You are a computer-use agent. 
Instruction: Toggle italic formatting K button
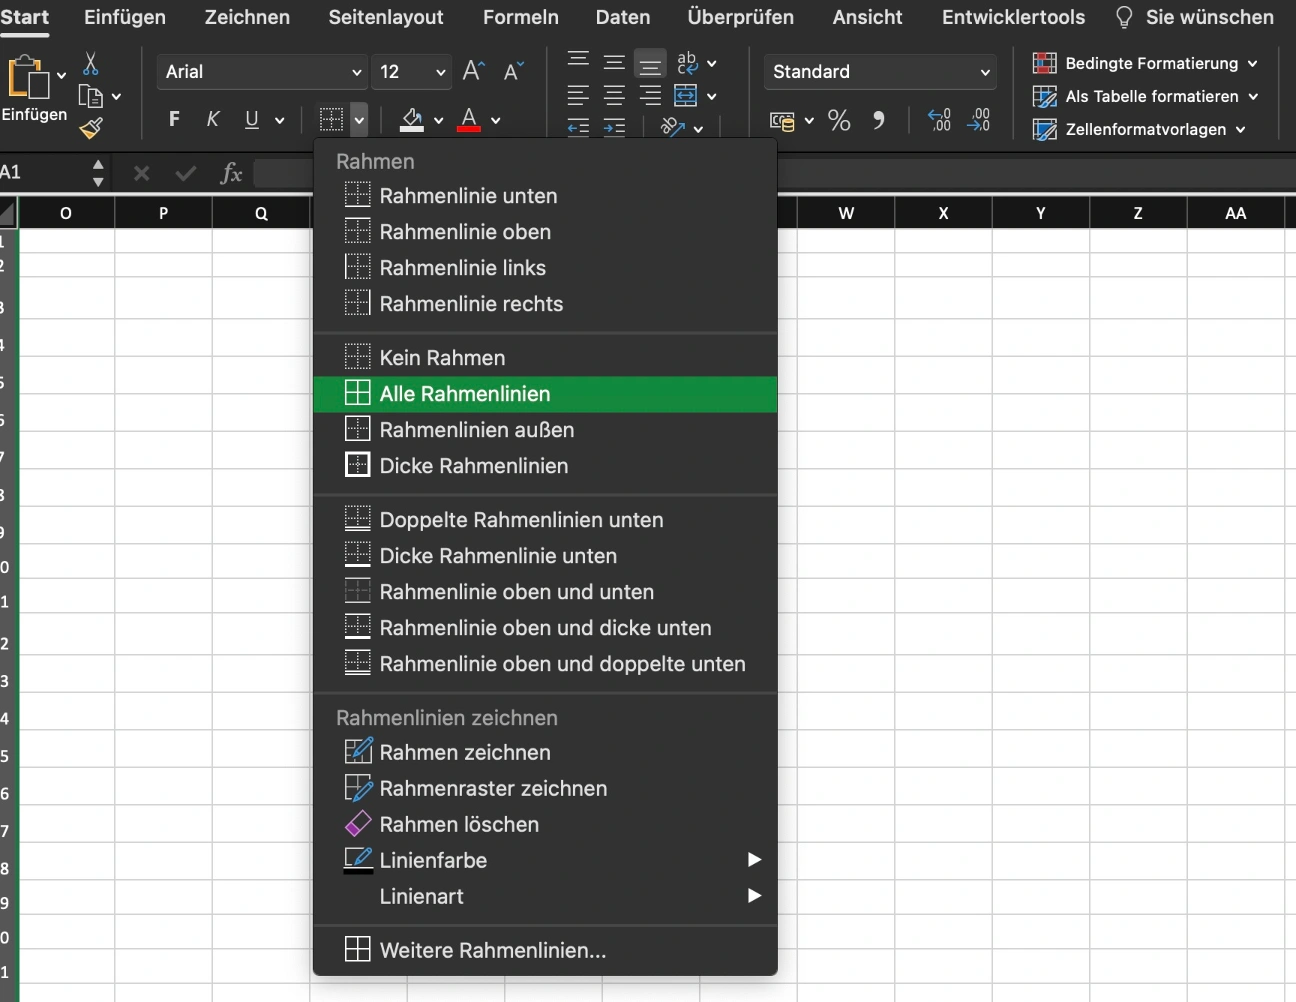213,120
